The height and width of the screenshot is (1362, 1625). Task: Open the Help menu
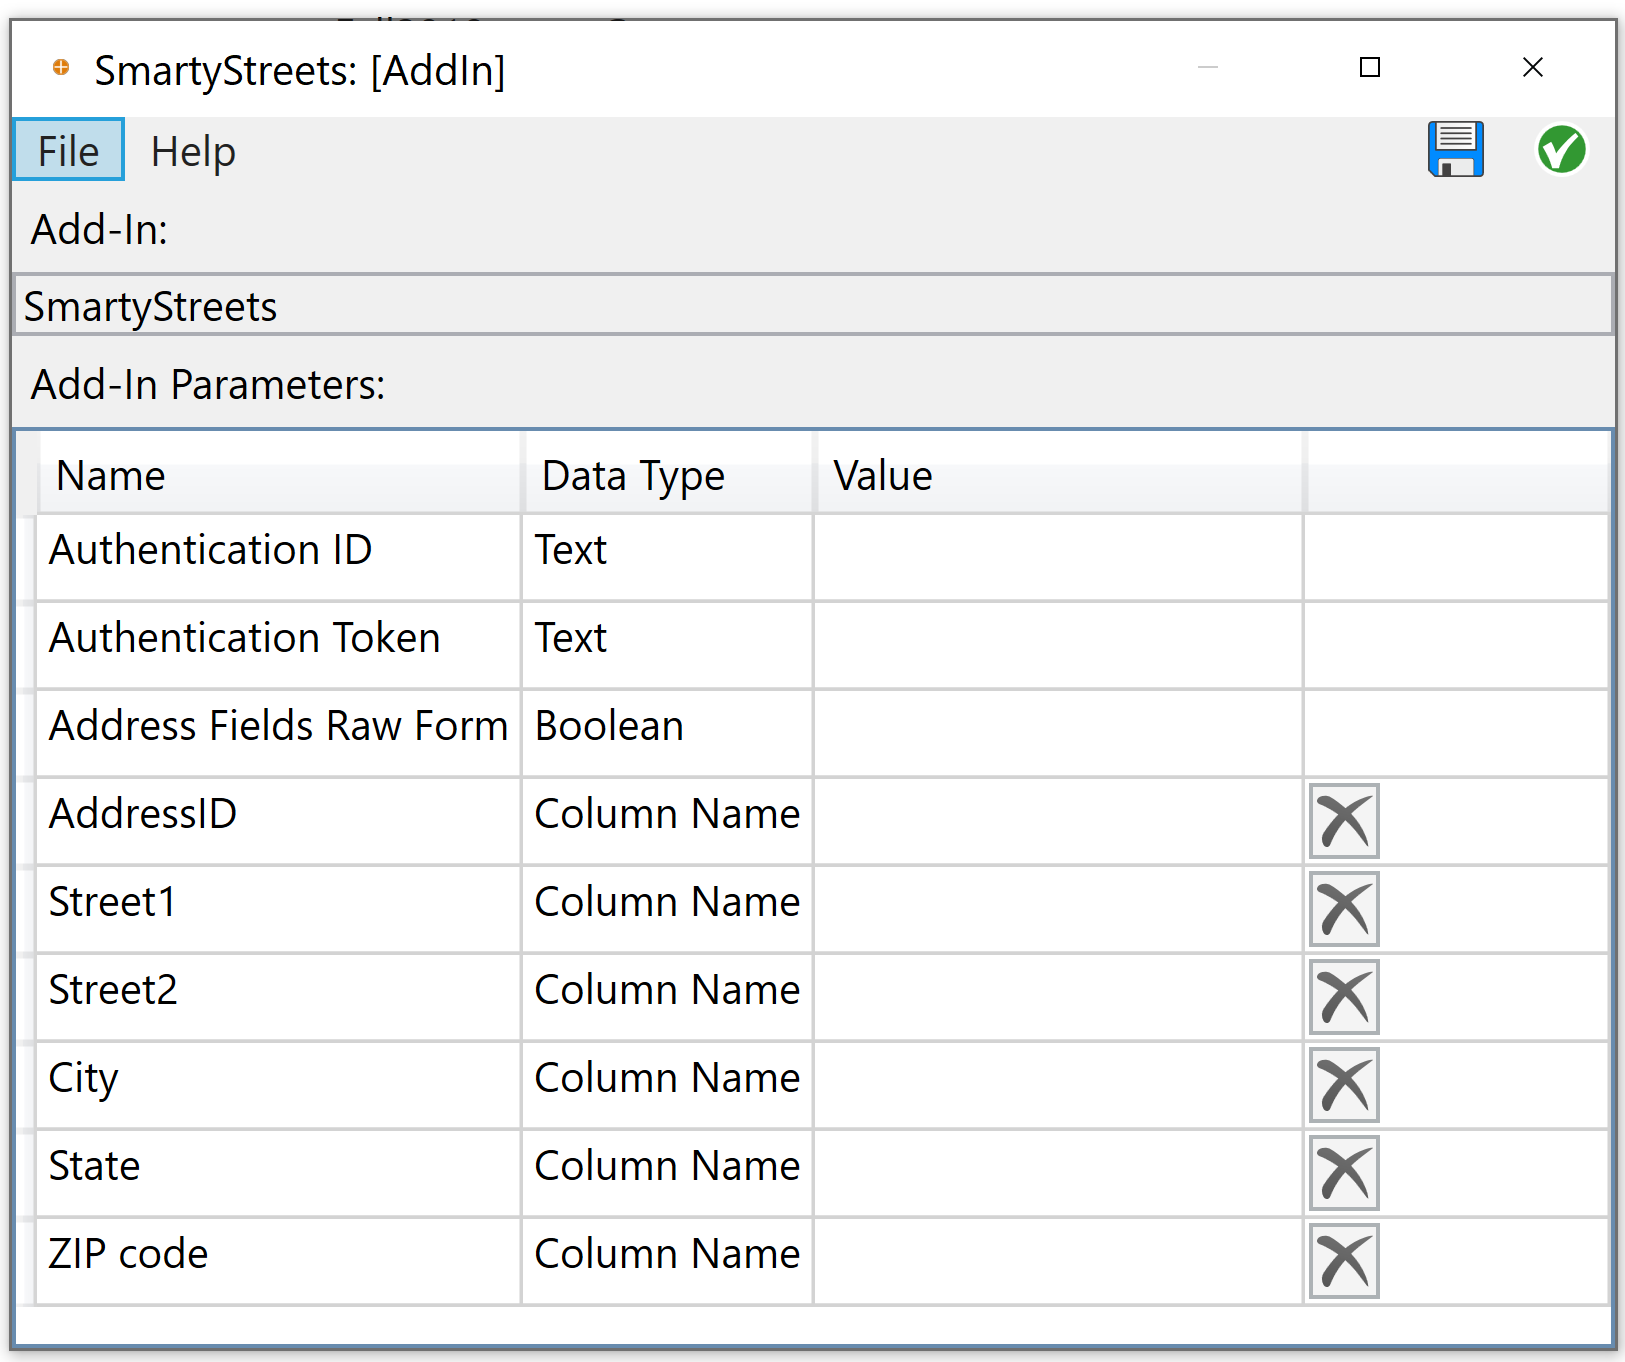[x=193, y=150]
